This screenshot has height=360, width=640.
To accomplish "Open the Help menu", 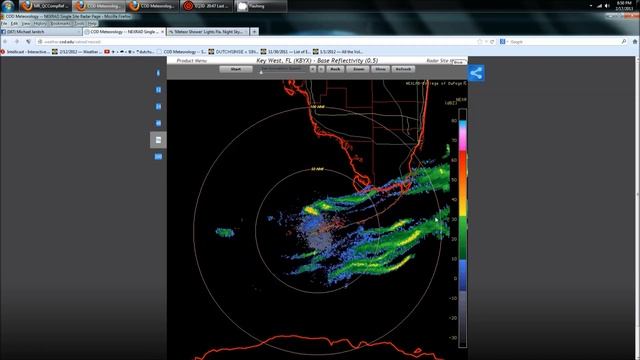I will click(93, 24).
